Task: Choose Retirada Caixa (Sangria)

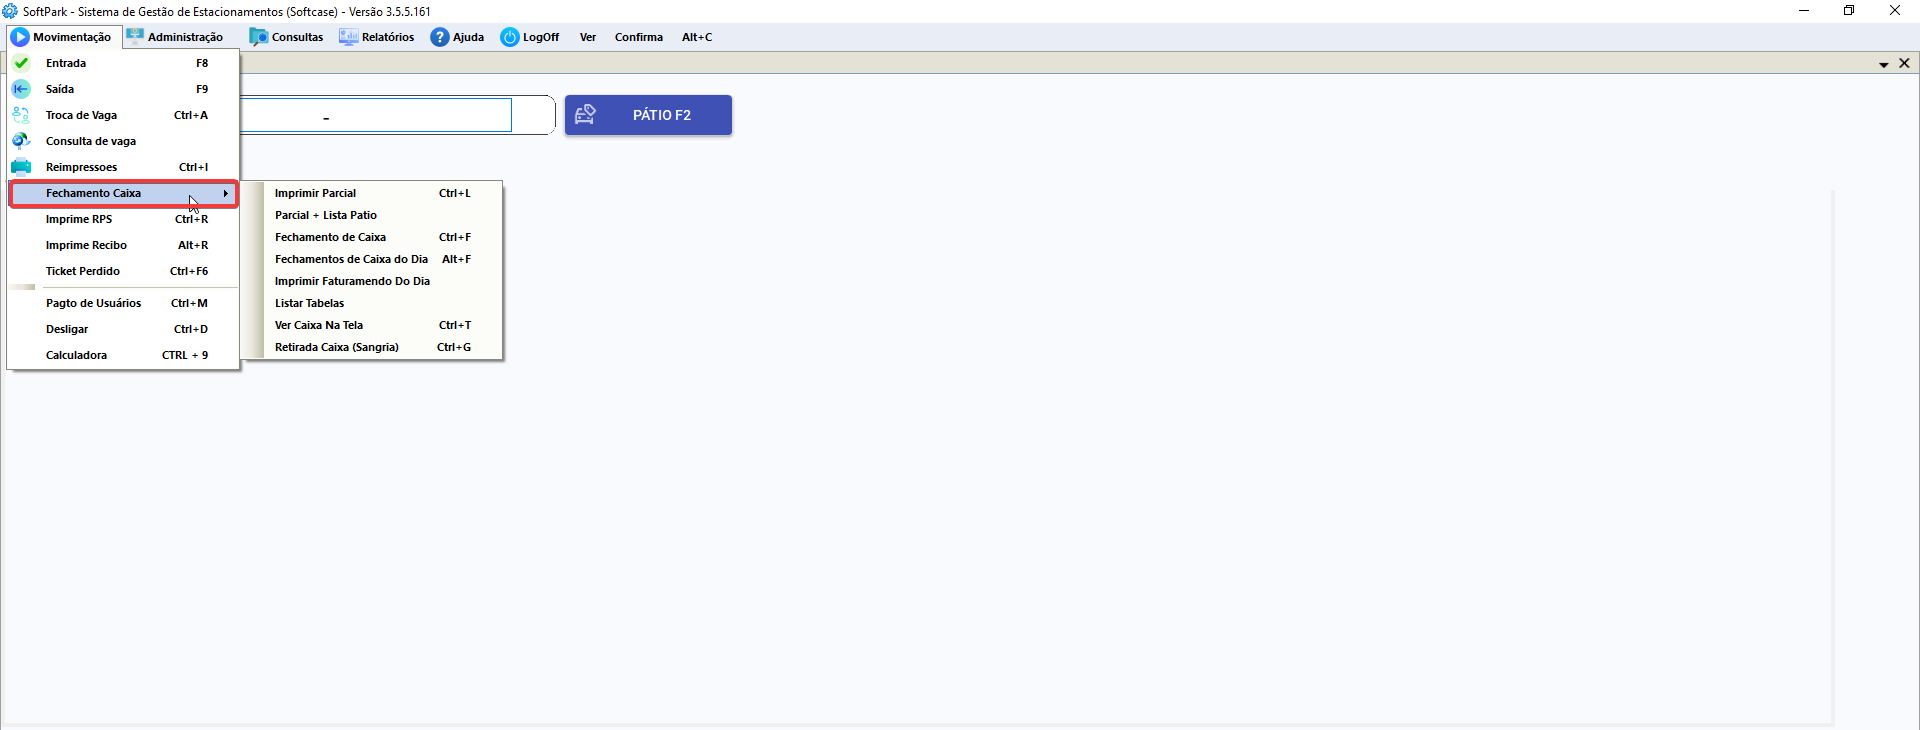Action: click(x=372, y=347)
